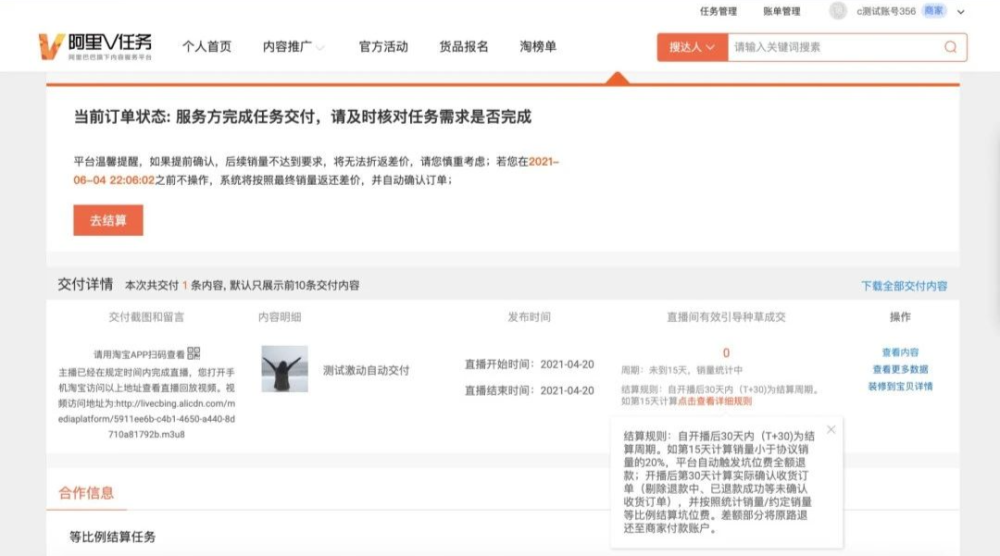Open 淘榜单 menu item

tap(538, 47)
